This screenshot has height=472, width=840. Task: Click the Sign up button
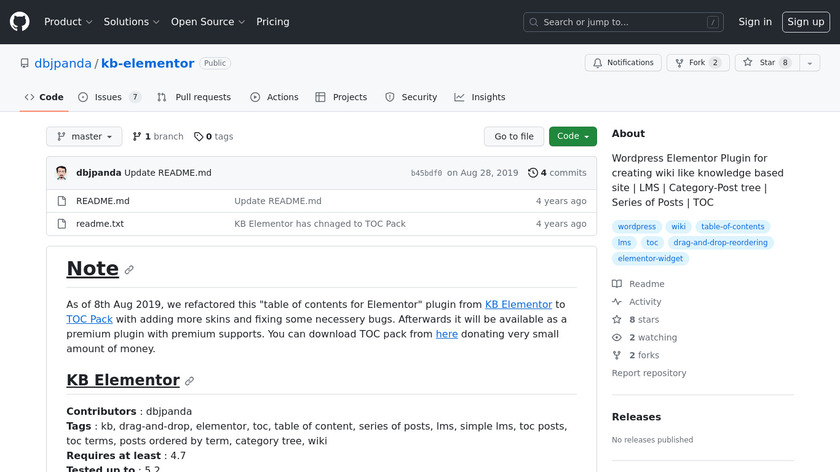point(806,22)
